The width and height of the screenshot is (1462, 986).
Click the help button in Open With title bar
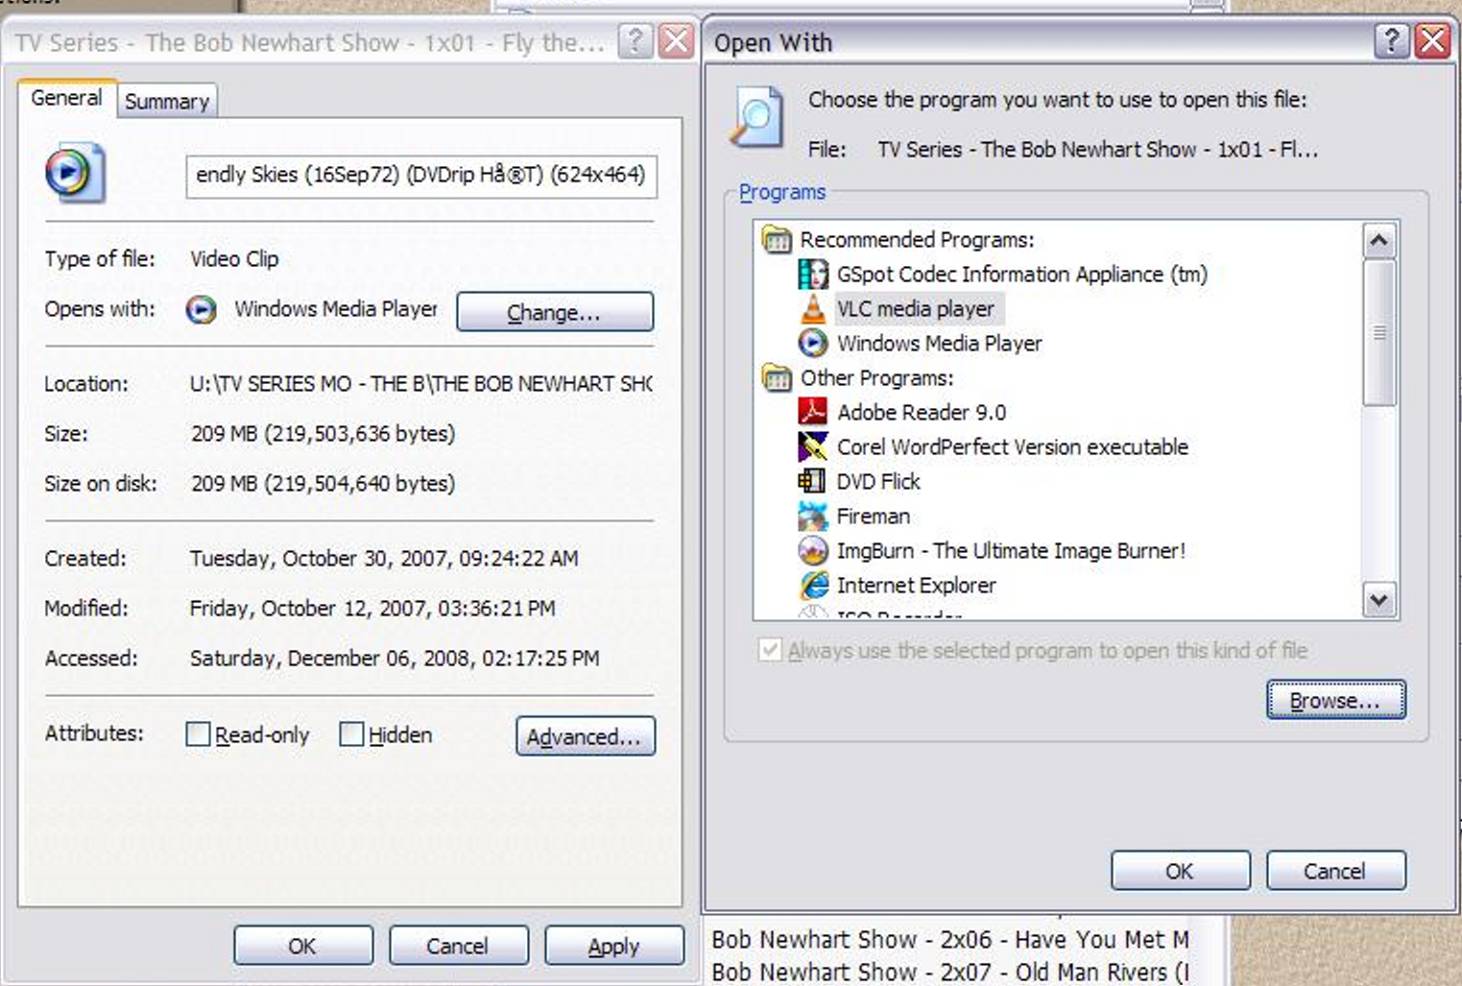click(x=1392, y=41)
